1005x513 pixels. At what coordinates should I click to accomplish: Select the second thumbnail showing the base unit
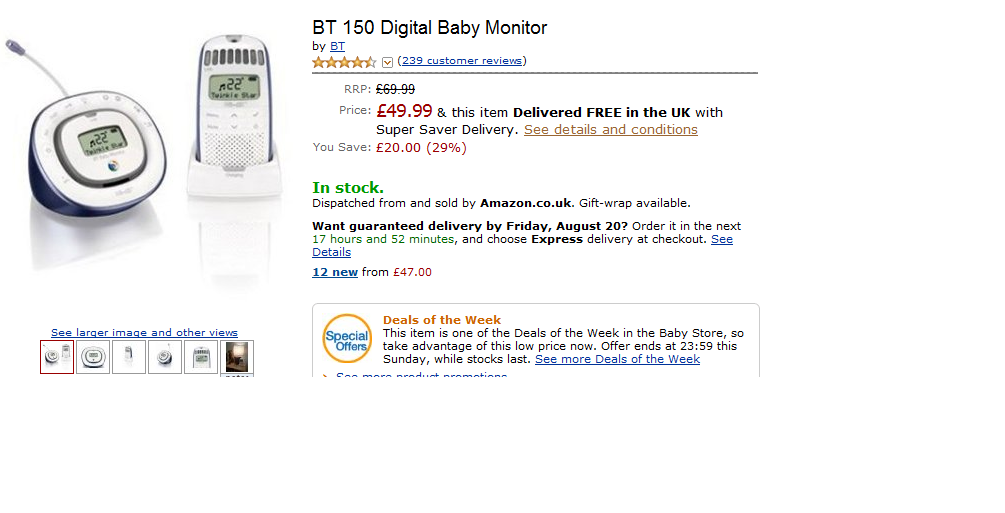(x=93, y=357)
